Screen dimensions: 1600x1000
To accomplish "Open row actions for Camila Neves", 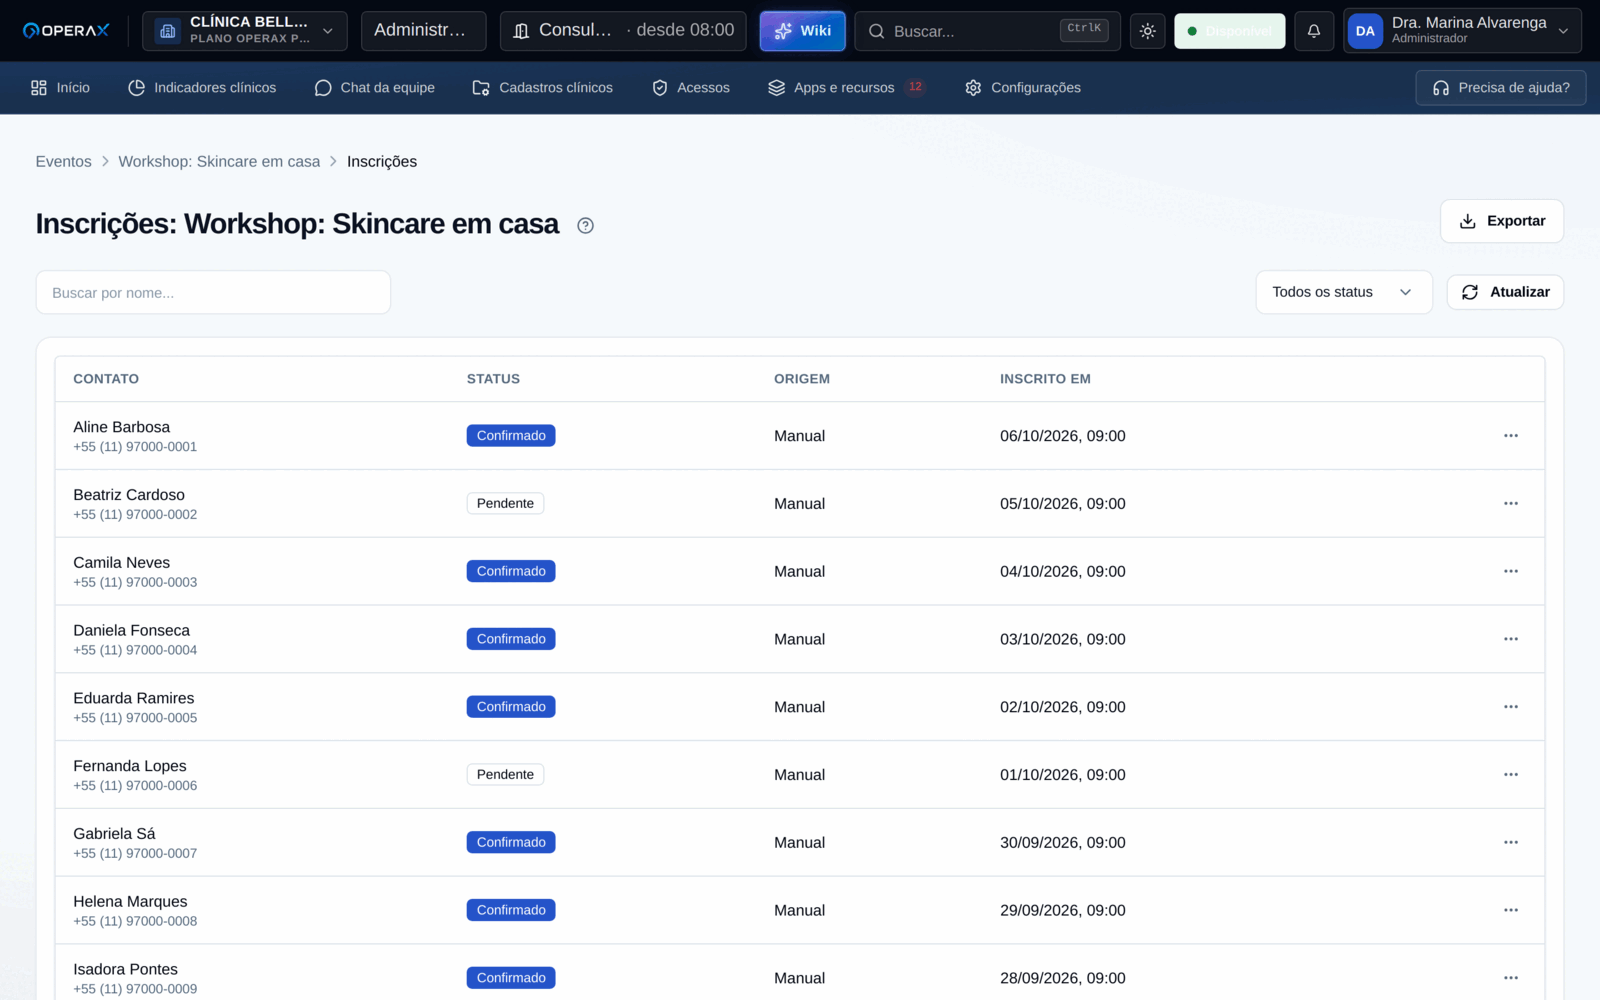I will pyautogui.click(x=1510, y=572).
